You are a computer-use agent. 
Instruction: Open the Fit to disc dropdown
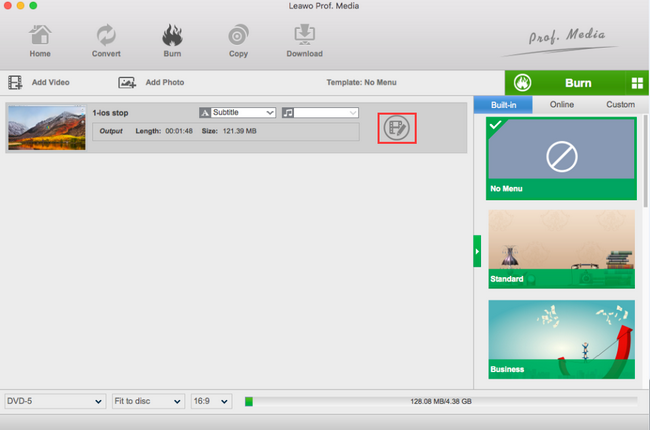pyautogui.click(x=148, y=401)
